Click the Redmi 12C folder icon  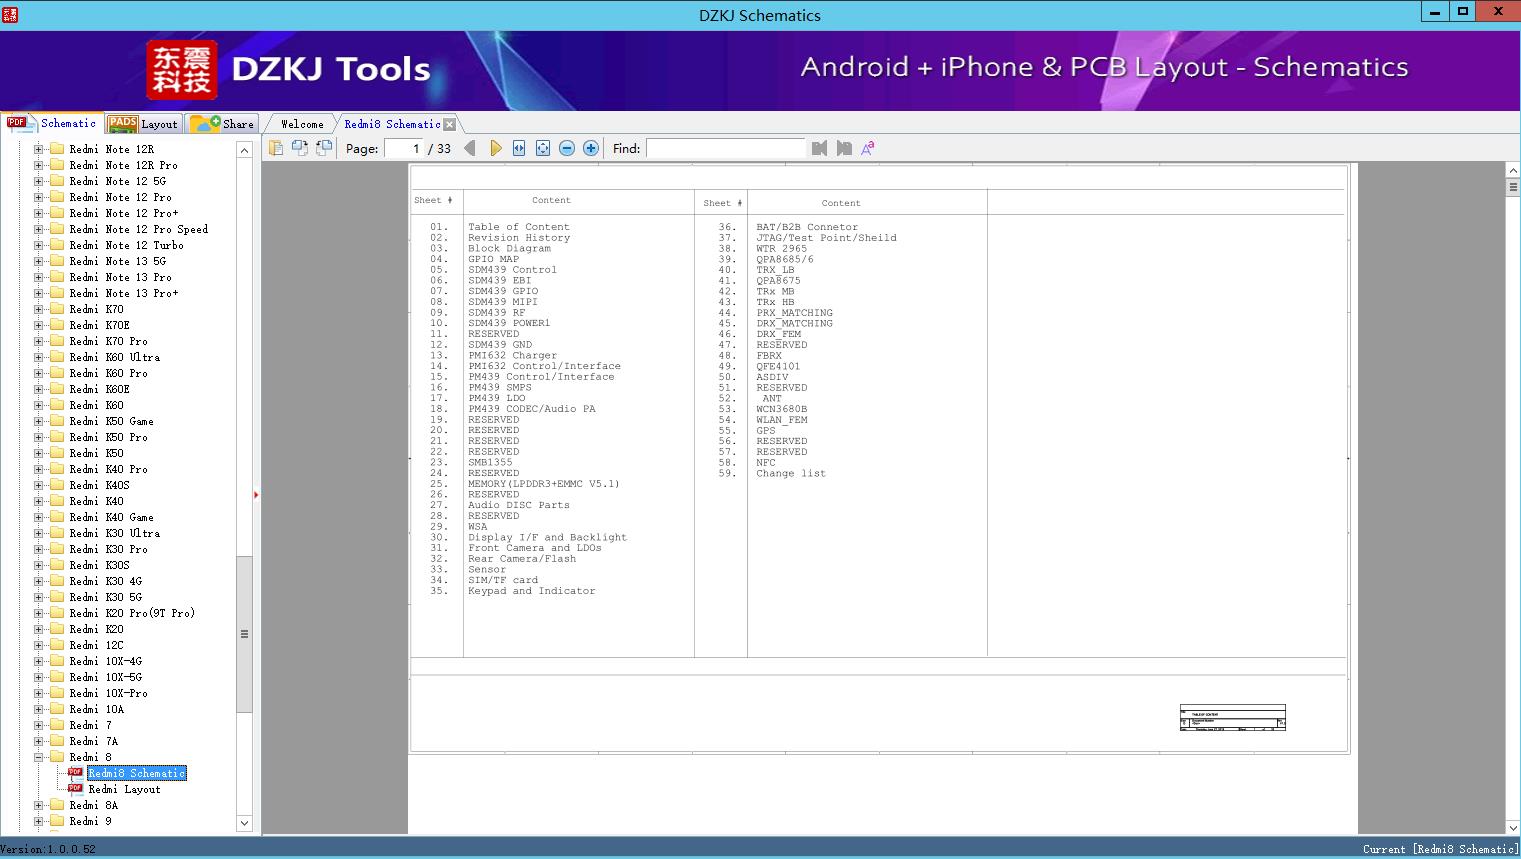[x=57, y=645]
